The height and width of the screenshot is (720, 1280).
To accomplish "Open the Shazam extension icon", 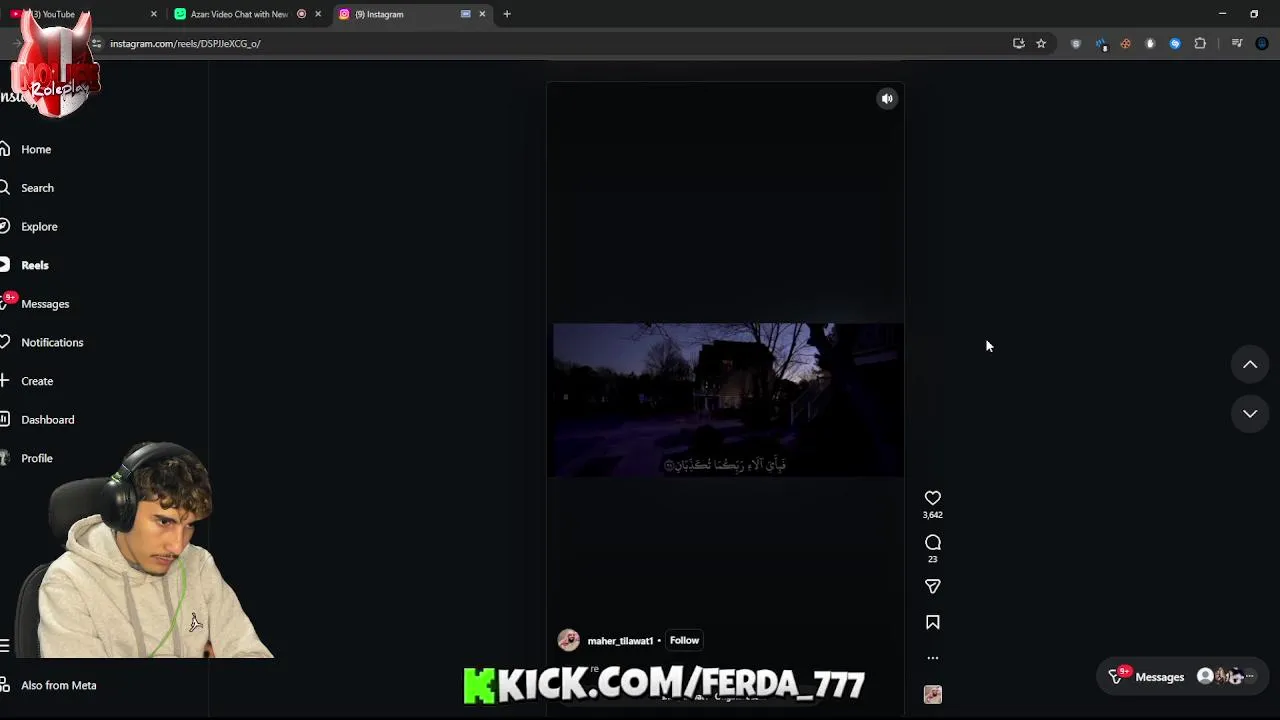I will pyautogui.click(x=1175, y=44).
